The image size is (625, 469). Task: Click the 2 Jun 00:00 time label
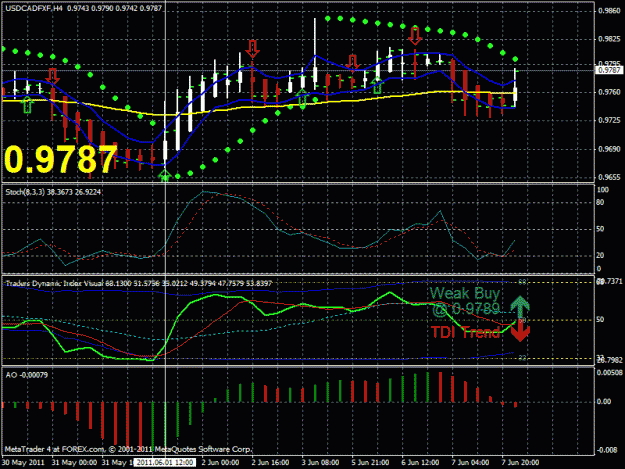tap(220, 463)
